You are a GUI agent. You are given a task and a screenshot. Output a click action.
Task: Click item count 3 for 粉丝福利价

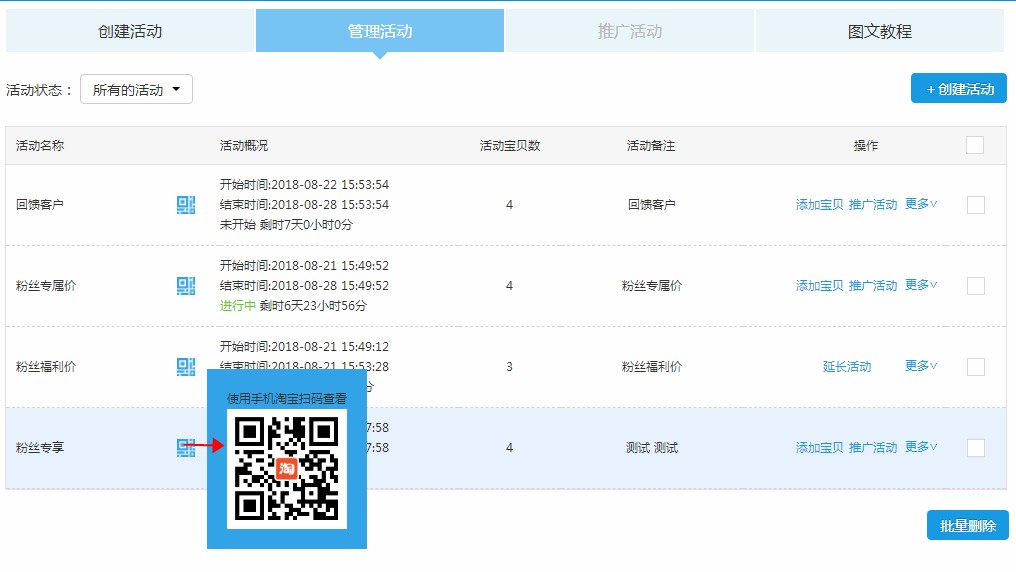click(509, 367)
